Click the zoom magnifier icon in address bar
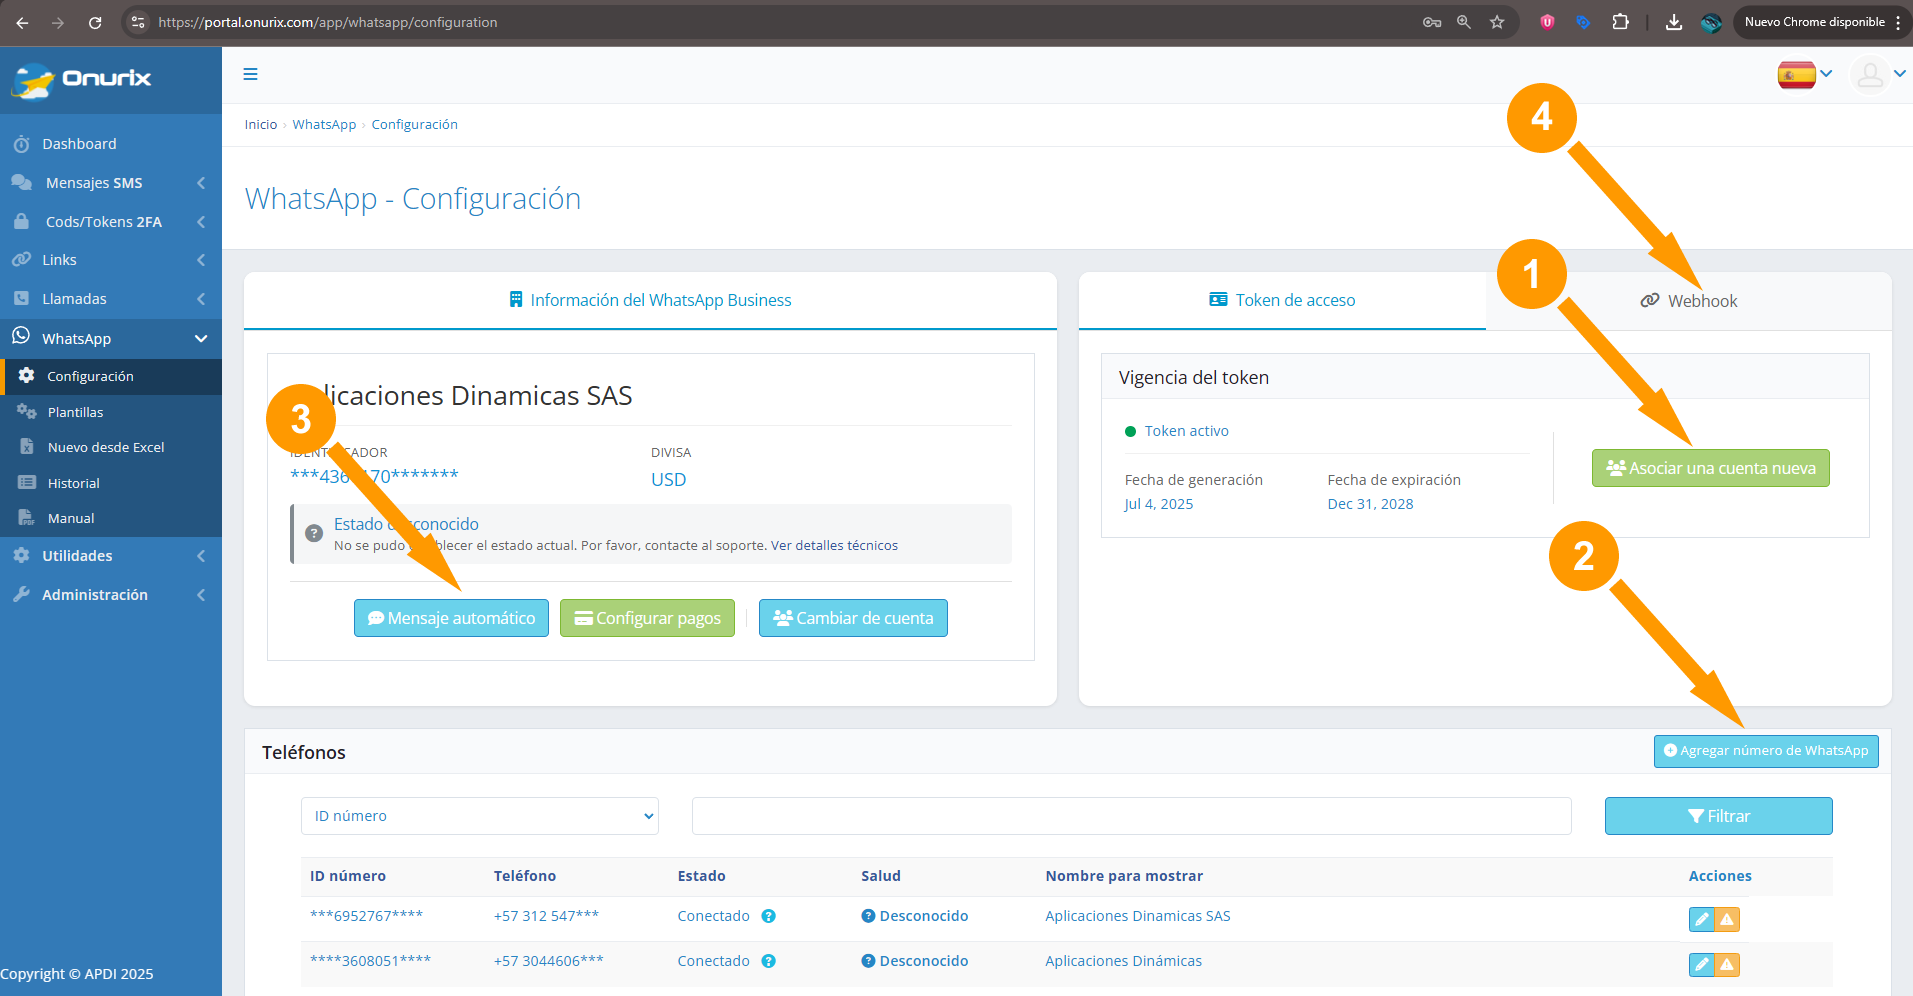1913x996 pixels. click(1464, 22)
